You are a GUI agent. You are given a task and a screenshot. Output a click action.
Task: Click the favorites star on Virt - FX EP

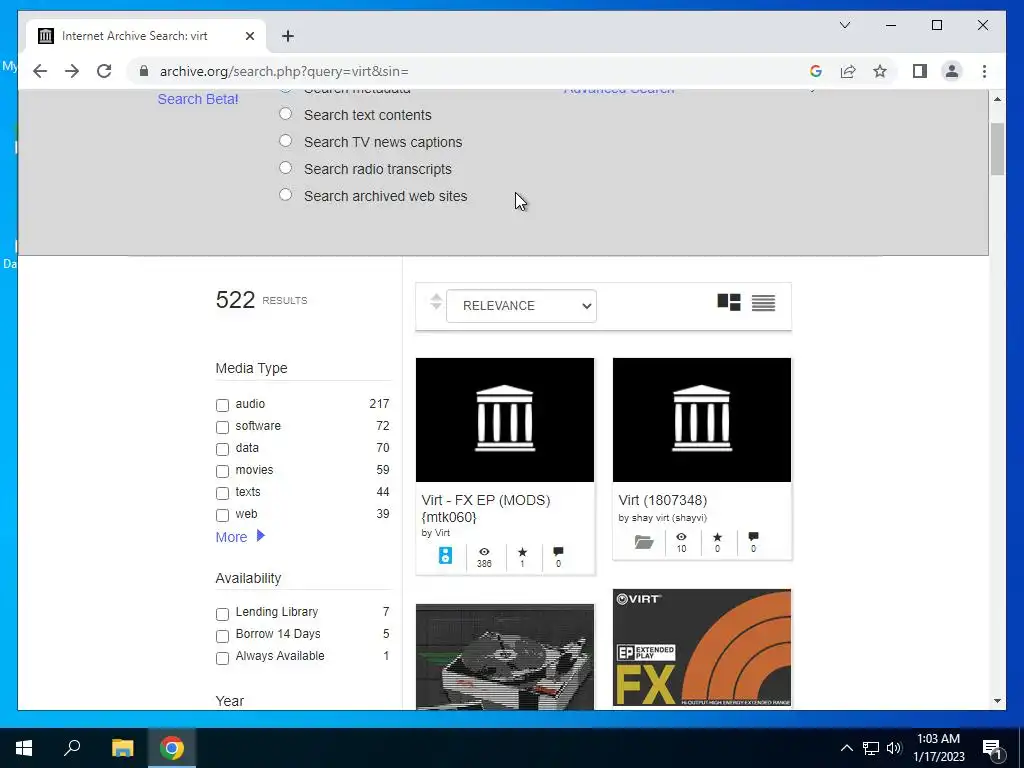point(522,552)
